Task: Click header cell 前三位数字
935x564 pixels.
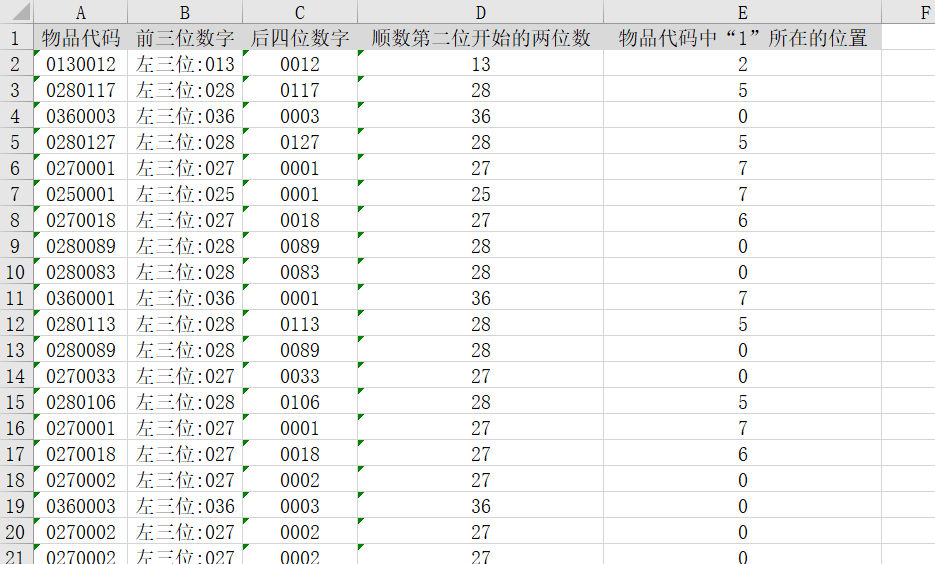Action: 185,37
